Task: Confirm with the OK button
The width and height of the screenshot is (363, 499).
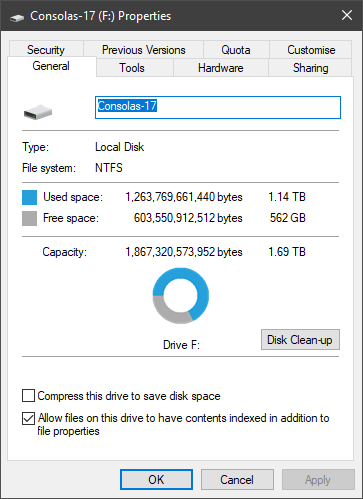Action: click(156, 480)
